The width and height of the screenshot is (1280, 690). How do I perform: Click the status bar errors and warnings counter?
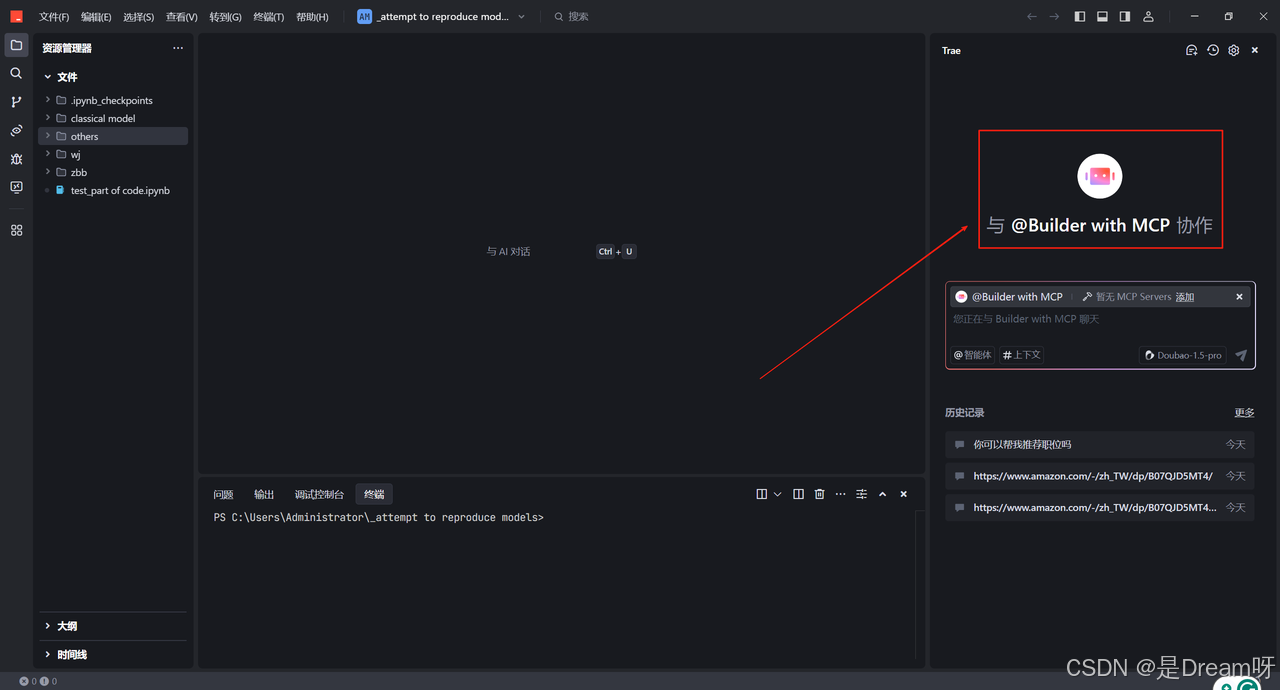point(38,681)
